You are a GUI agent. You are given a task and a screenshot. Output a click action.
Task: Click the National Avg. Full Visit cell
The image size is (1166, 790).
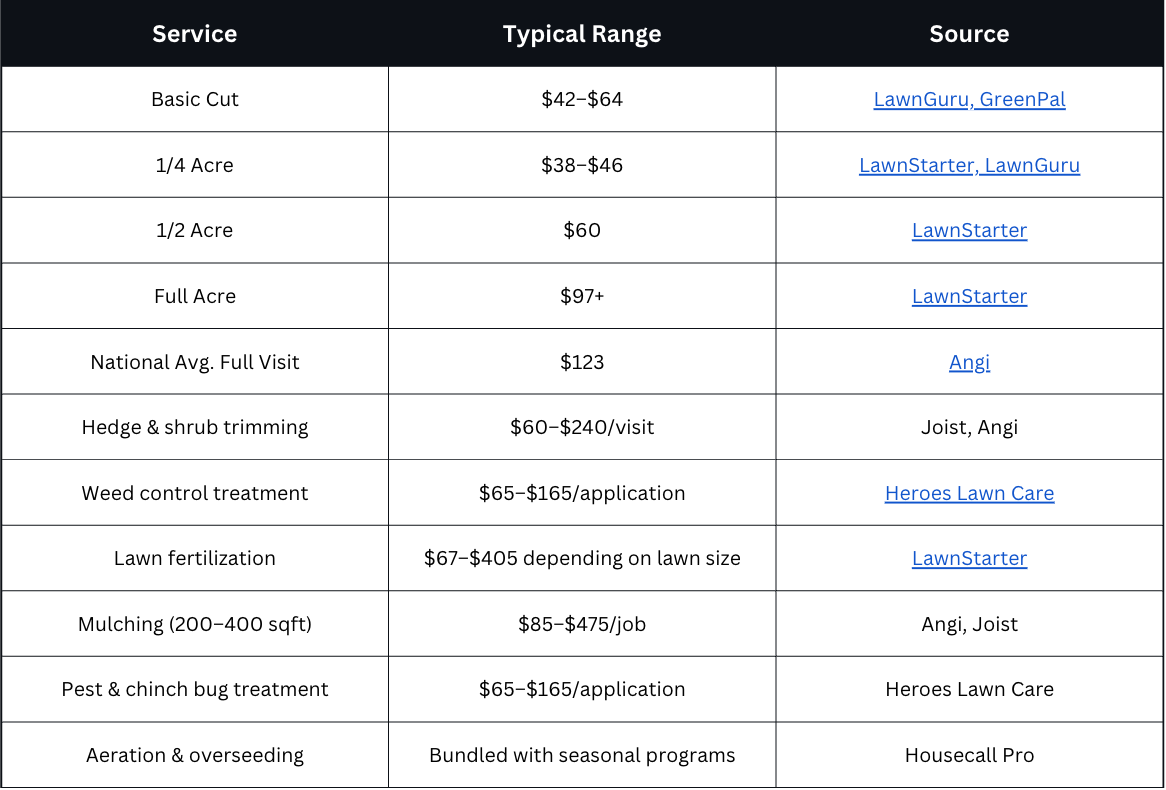point(195,362)
